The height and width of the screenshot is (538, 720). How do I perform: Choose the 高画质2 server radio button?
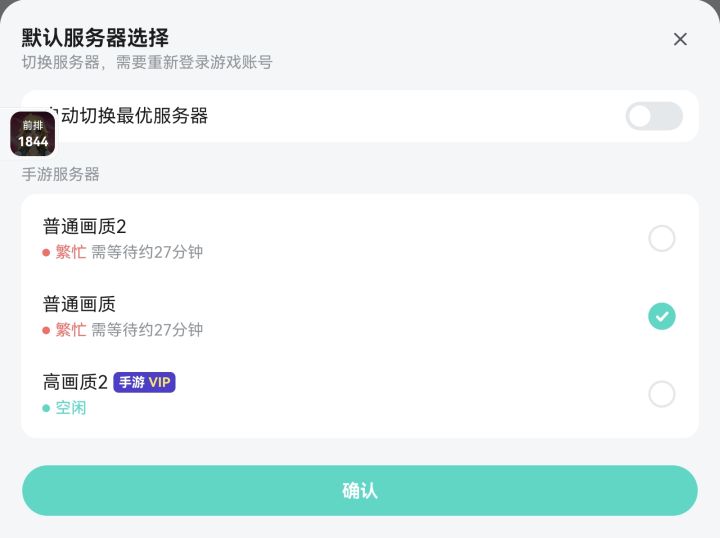tap(662, 394)
